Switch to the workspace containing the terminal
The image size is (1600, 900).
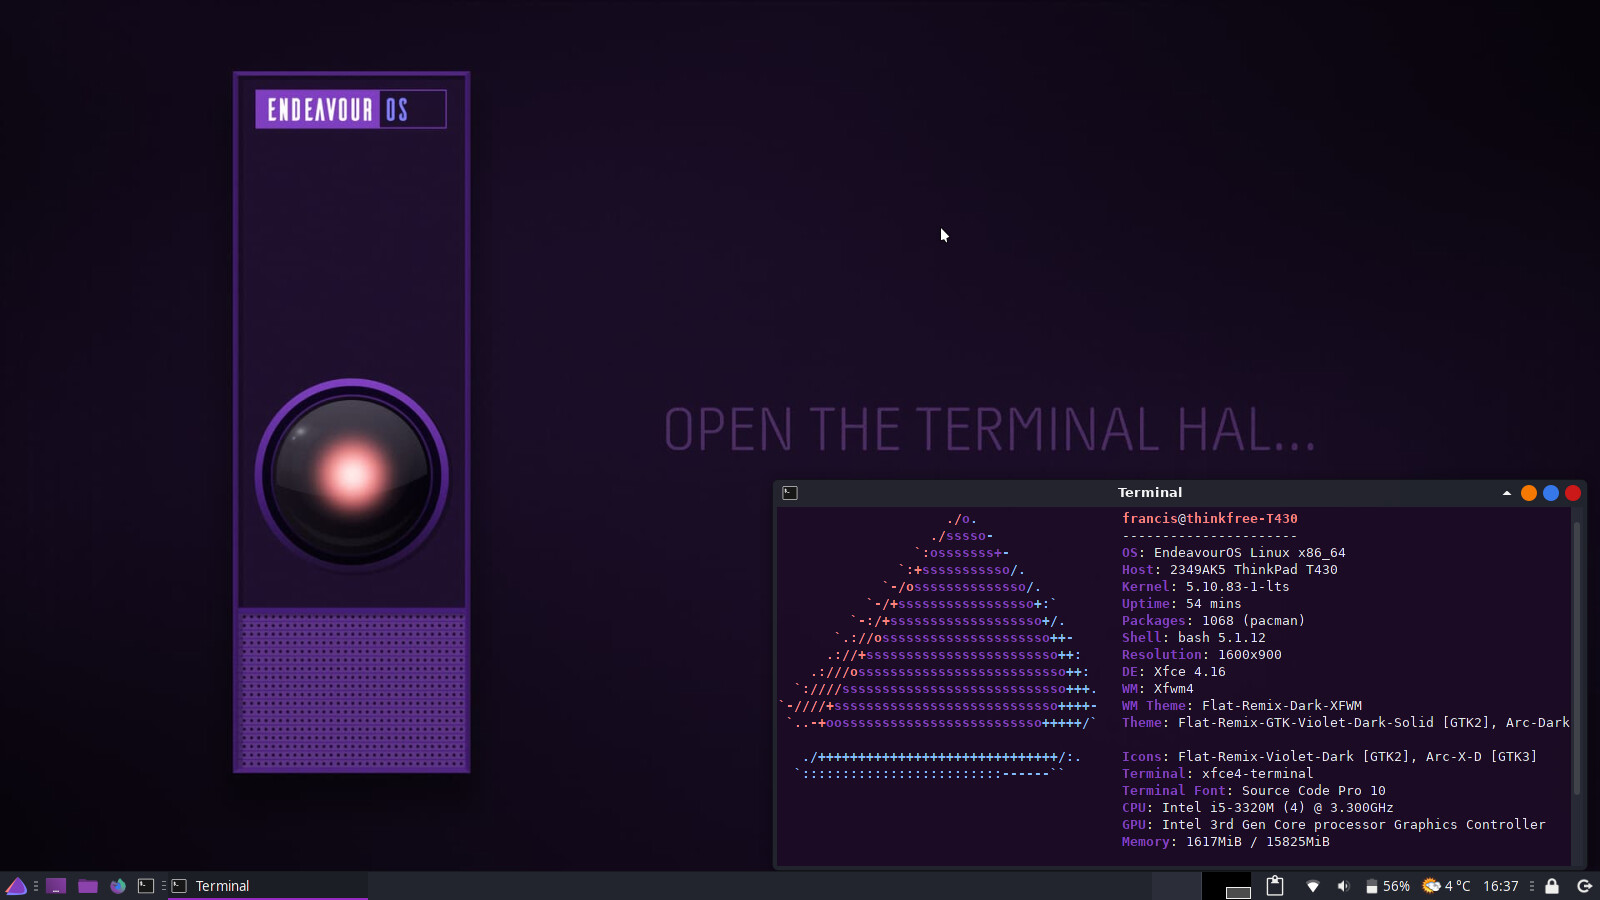(1227, 886)
